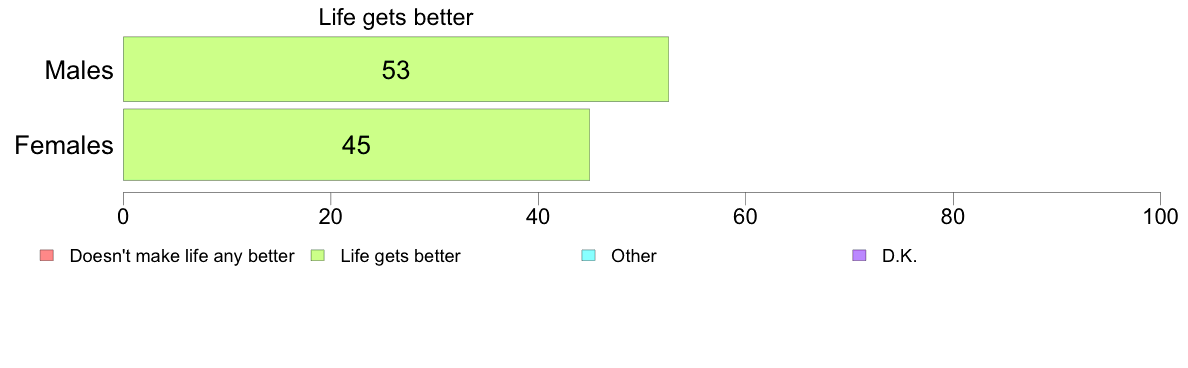This screenshot has width=1188, height=368.
Task: Click the 0 tick on the axis
Action: (123, 216)
